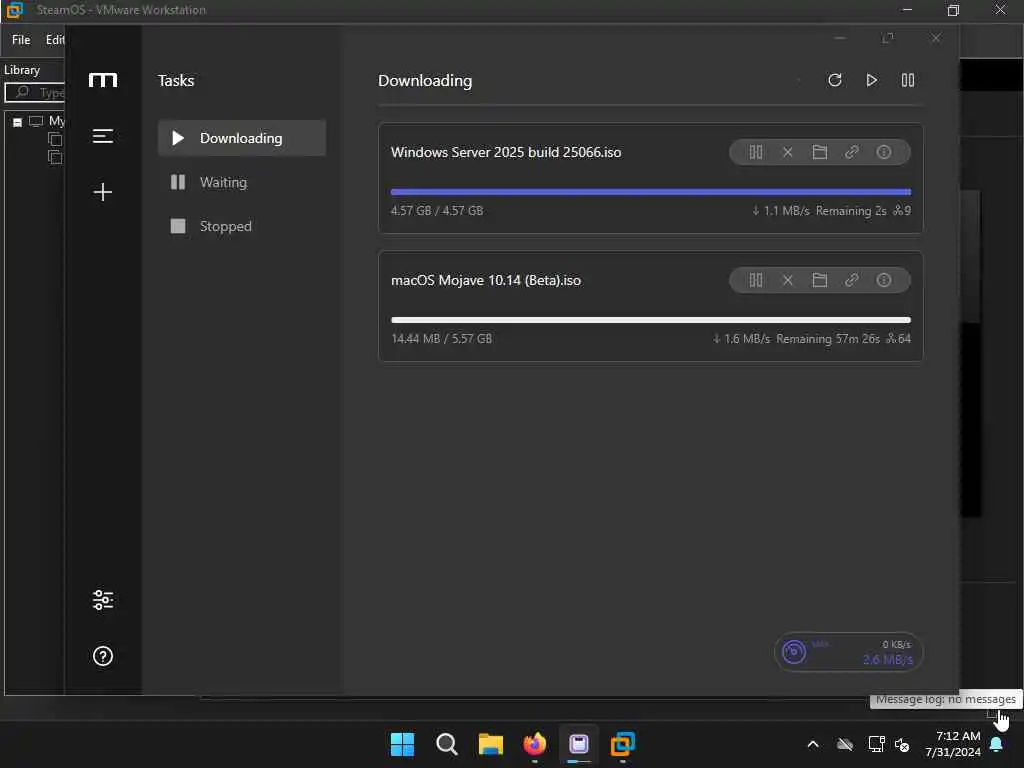This screenshot has width=1024, height=768.
Task: Select the Downloading task category
Action: (242, 138)
